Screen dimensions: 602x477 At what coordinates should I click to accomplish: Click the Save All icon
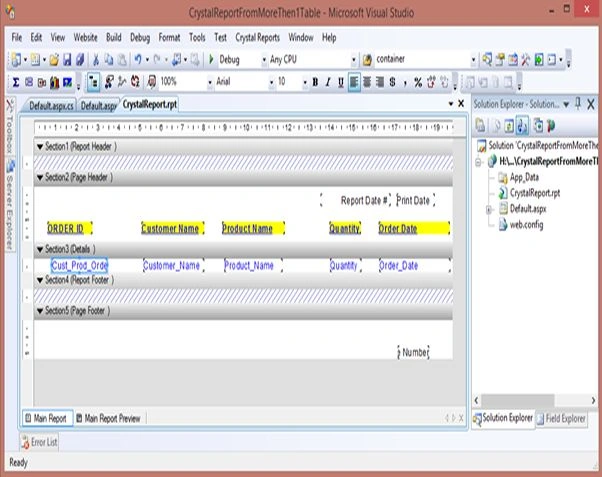click(80, 60)
